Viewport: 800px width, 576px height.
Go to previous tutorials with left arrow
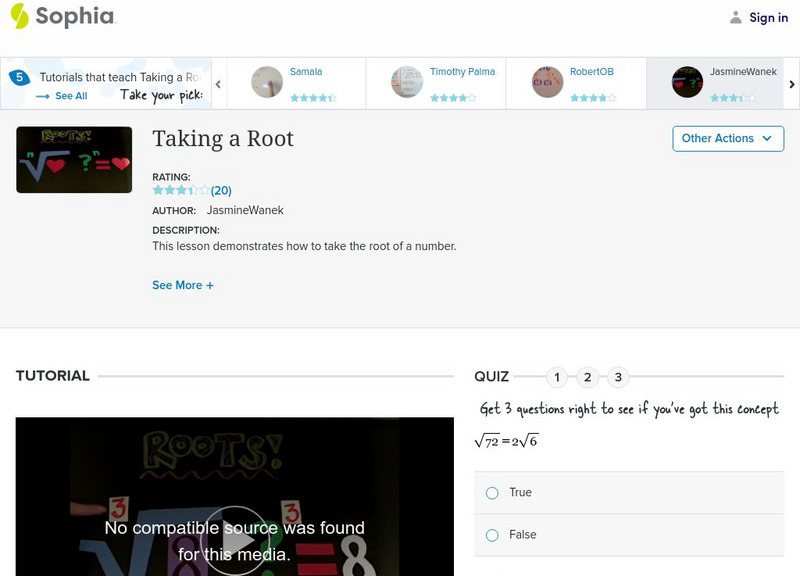[218, 84]
